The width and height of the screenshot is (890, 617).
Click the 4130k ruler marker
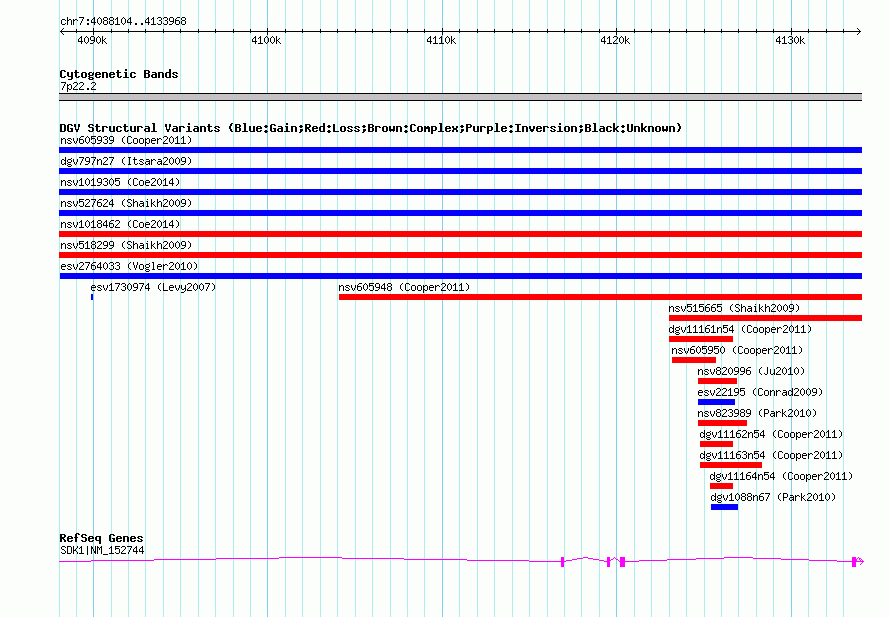pyautogui.click(x=790, y=40)
